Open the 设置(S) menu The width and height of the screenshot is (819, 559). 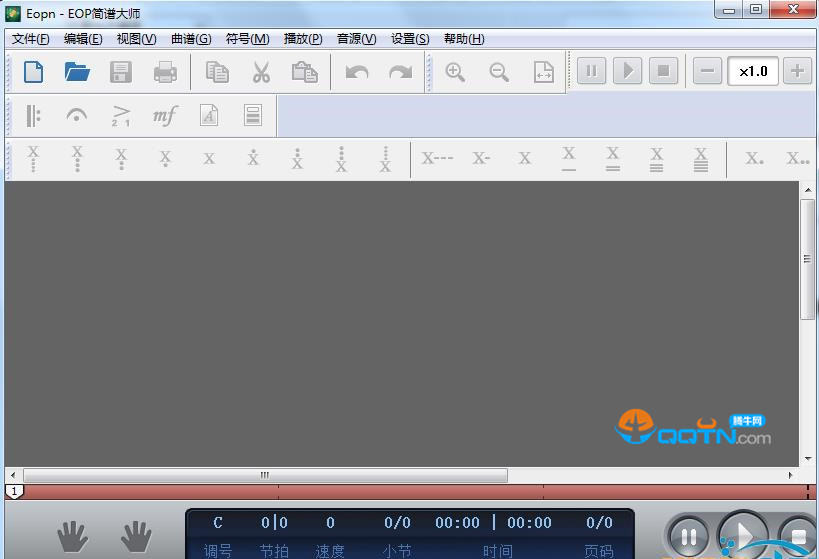tap(410, 39)
